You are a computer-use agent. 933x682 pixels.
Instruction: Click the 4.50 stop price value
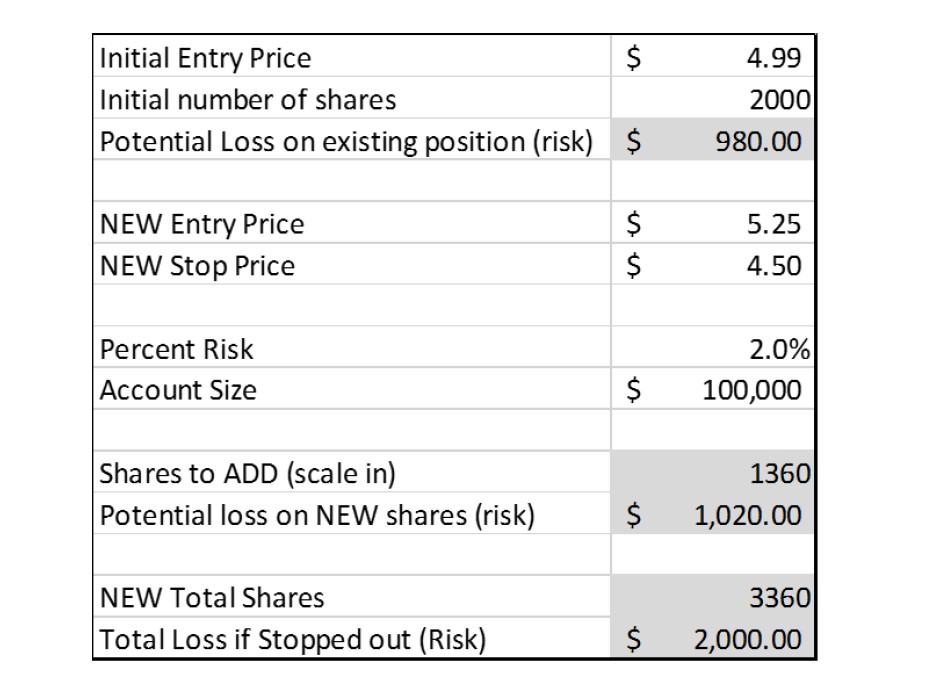(773, 266)
